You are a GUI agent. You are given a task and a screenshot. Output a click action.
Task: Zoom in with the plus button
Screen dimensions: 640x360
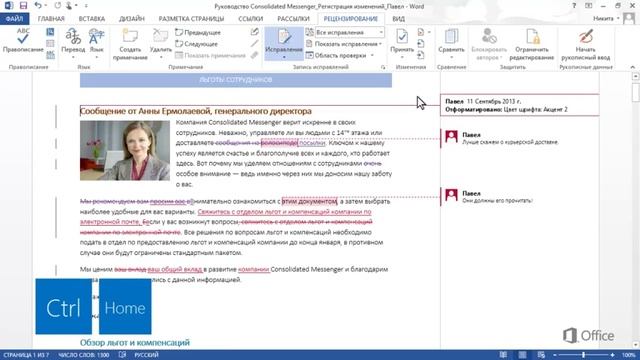tap(613, 355)
